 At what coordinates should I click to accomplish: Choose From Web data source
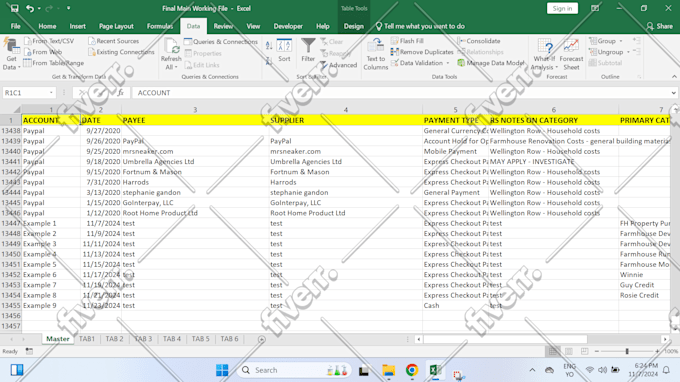coord(43,52)
